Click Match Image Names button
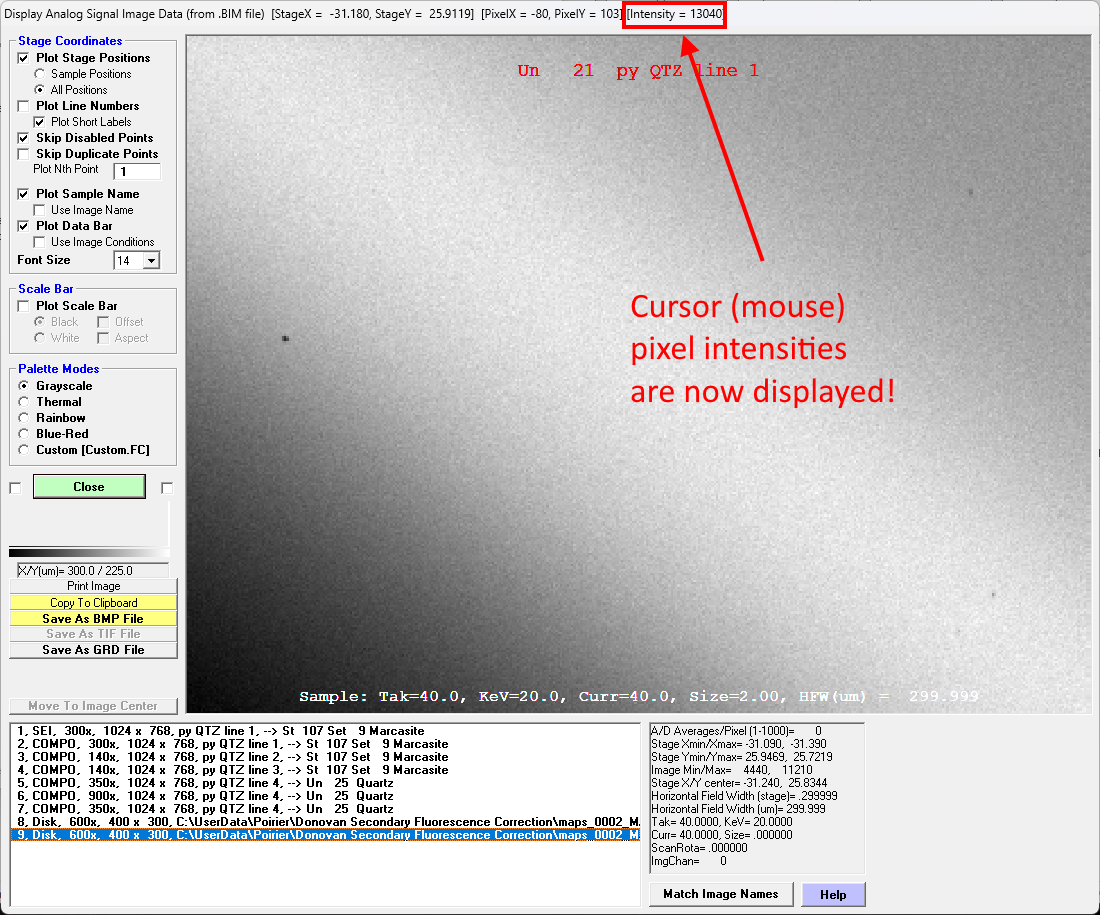This screenshot has width=1100, height=915. click(x=720, y=894)
